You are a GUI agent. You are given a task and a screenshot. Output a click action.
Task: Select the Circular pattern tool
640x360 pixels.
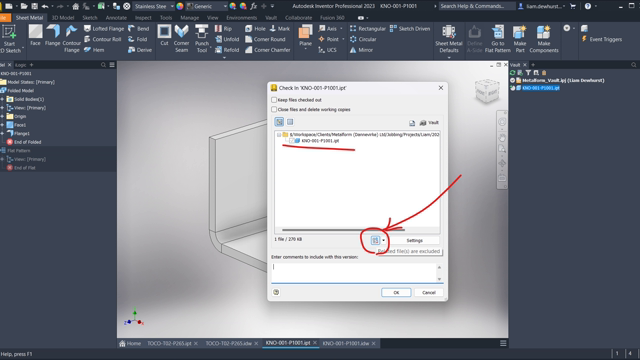[363, 39]
